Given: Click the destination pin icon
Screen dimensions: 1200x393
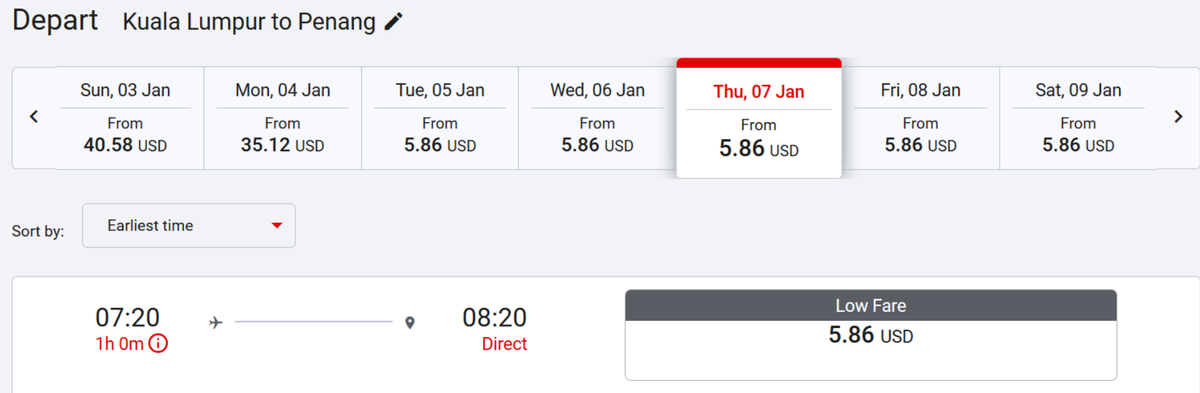Looking at the screenshot, I should pyautogui.click(x=409, y=322).
